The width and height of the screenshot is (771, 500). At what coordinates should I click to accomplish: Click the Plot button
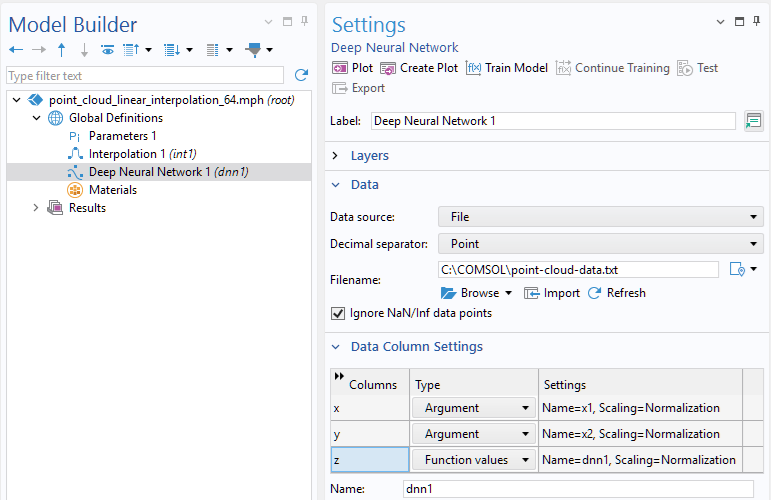click(x=353, y=68)
